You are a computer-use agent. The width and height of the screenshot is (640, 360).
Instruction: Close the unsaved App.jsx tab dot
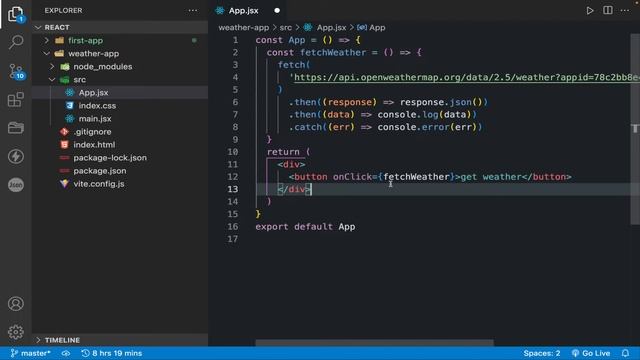point(277,11)
